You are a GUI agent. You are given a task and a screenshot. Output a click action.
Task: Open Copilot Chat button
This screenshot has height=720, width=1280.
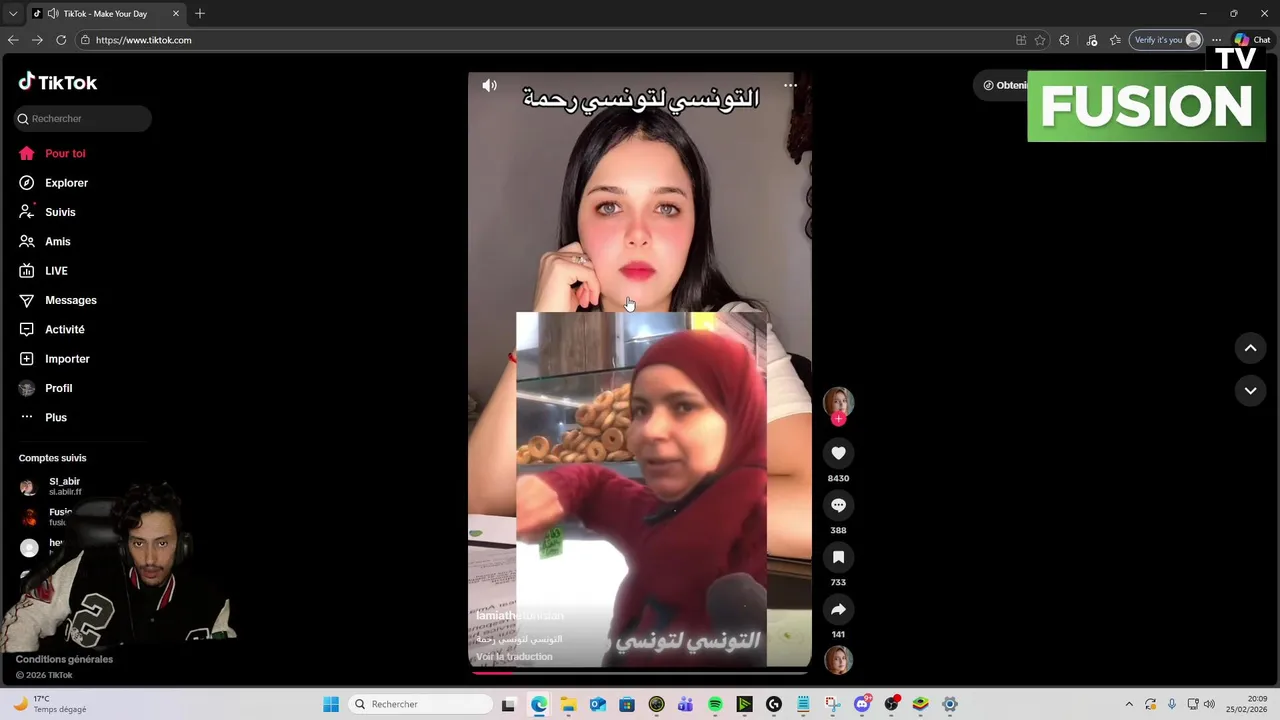coord(1253,40)
